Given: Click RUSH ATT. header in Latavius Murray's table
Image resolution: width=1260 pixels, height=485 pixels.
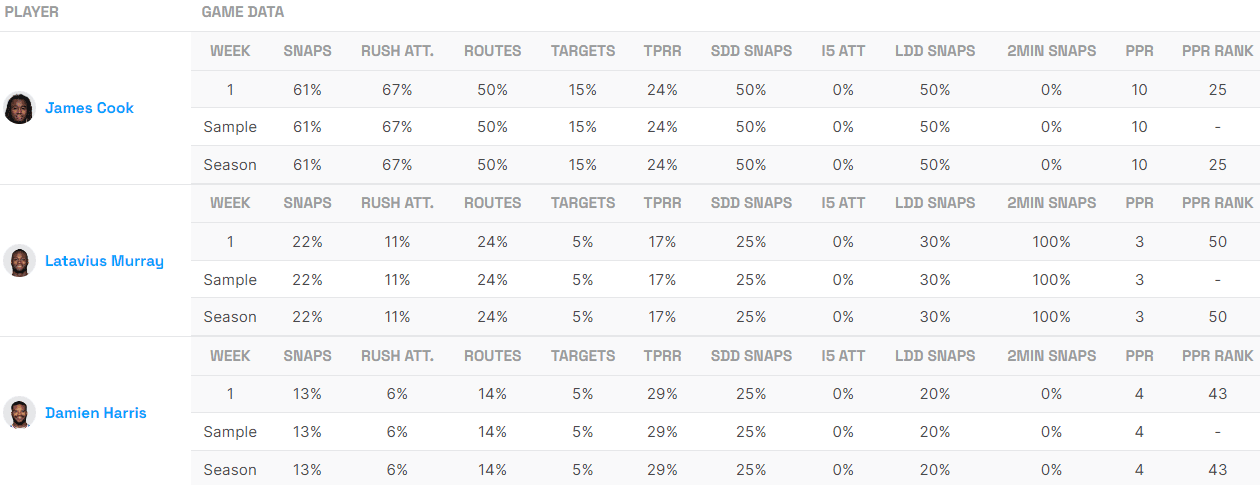Looking at the screenshot, I should tap(397, 203).
